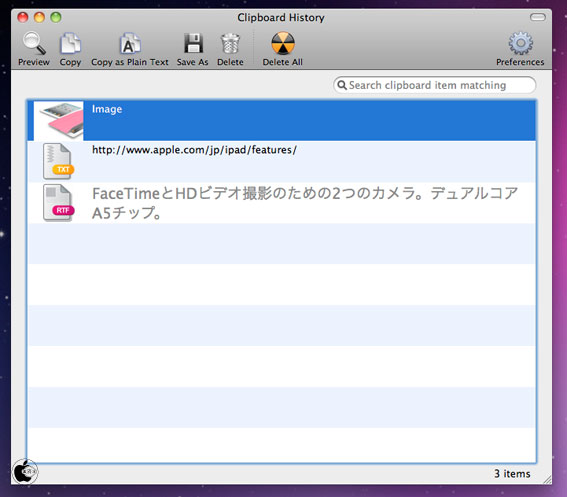Focus the Search clipboard item matching field
Screen dimensions: 567x497
434,85
